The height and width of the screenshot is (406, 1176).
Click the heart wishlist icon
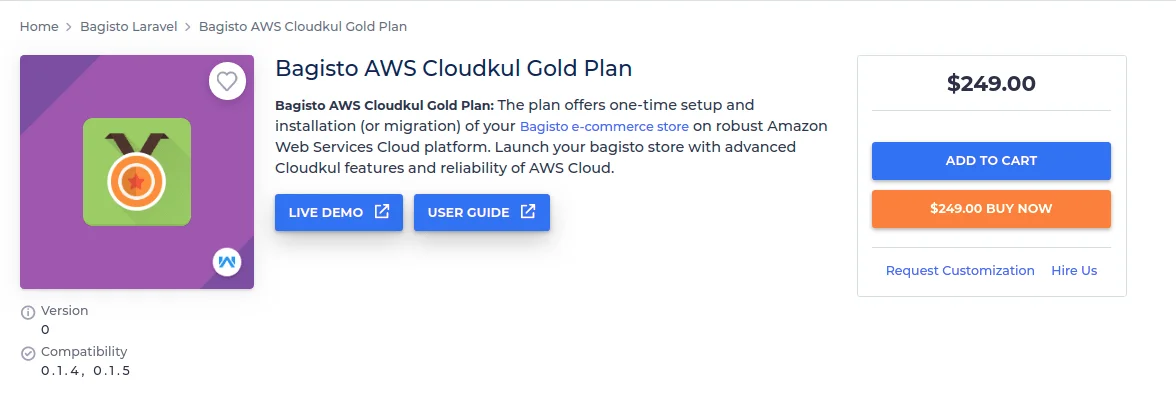tap(227, 81)
